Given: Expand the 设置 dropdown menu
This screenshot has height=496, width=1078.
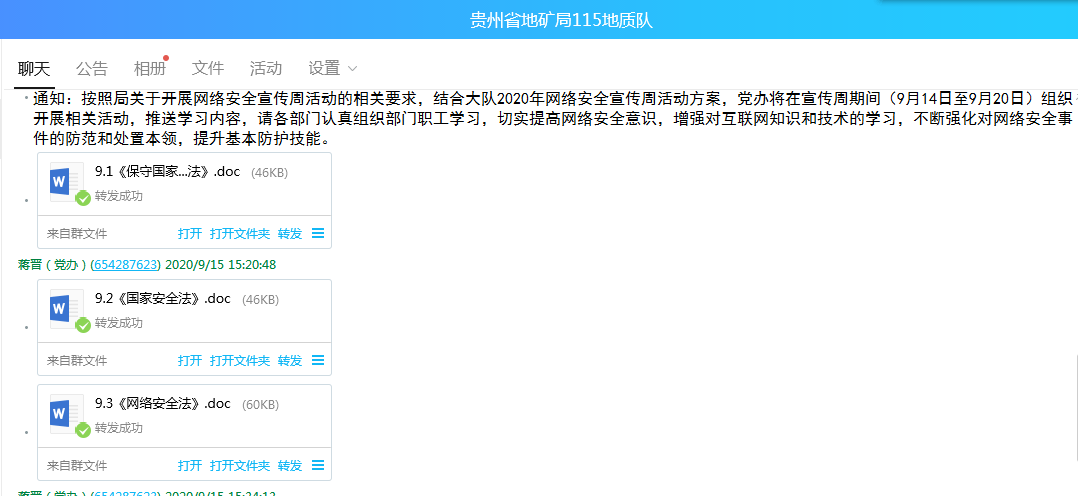Looking at the screenshot, I should pos(333,68).
